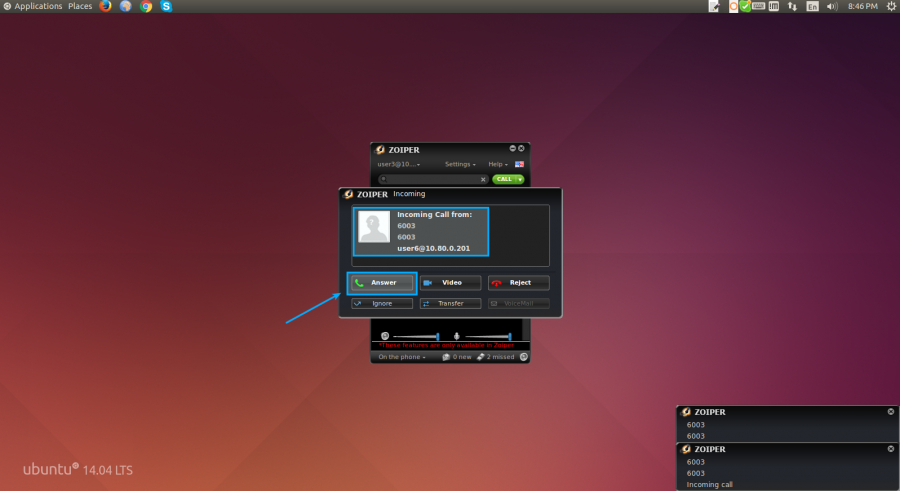This screenshot has width=900, height=491.
Task: Open the Zoiper Settings menu
Action: [x=460, y=164]
